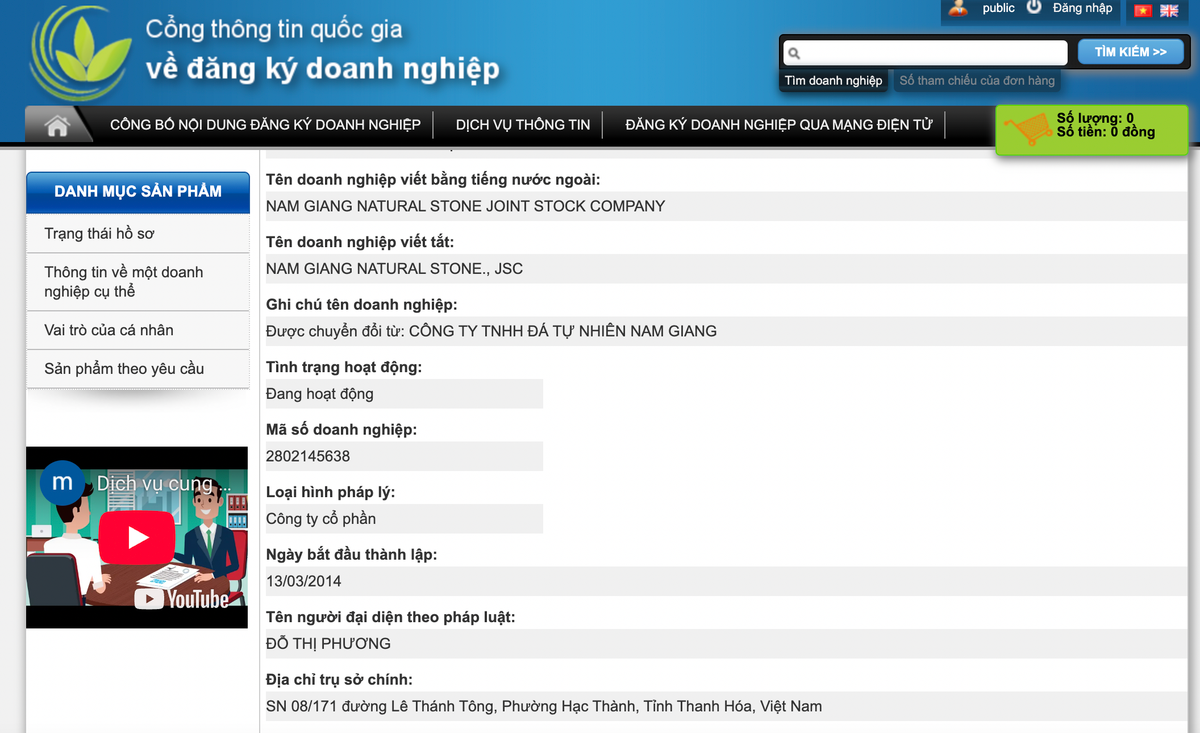Open 'Công bố nội dung đăng ký doanh nghiệp' menu
1200x733 pixels.
265,125
